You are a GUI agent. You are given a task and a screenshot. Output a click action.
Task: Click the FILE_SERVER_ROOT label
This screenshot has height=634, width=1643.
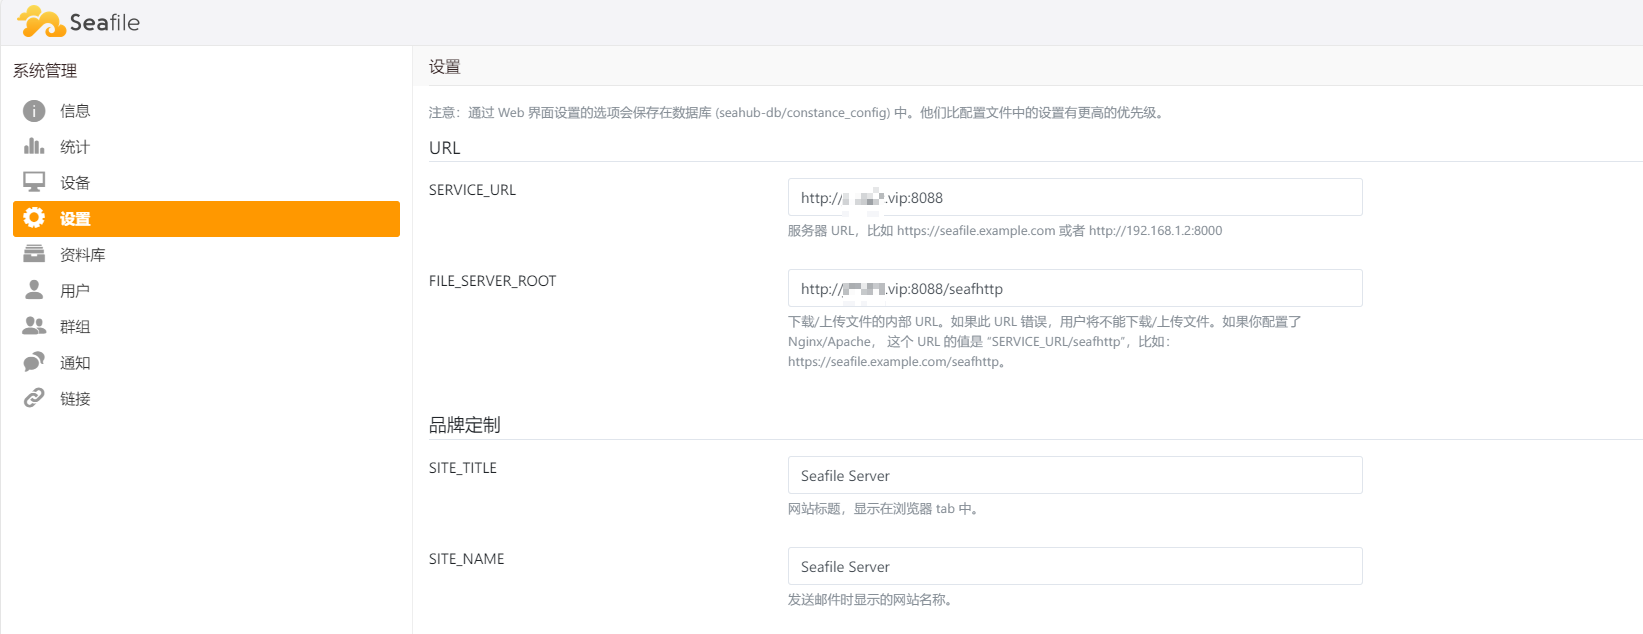click(x=492, y=281)
